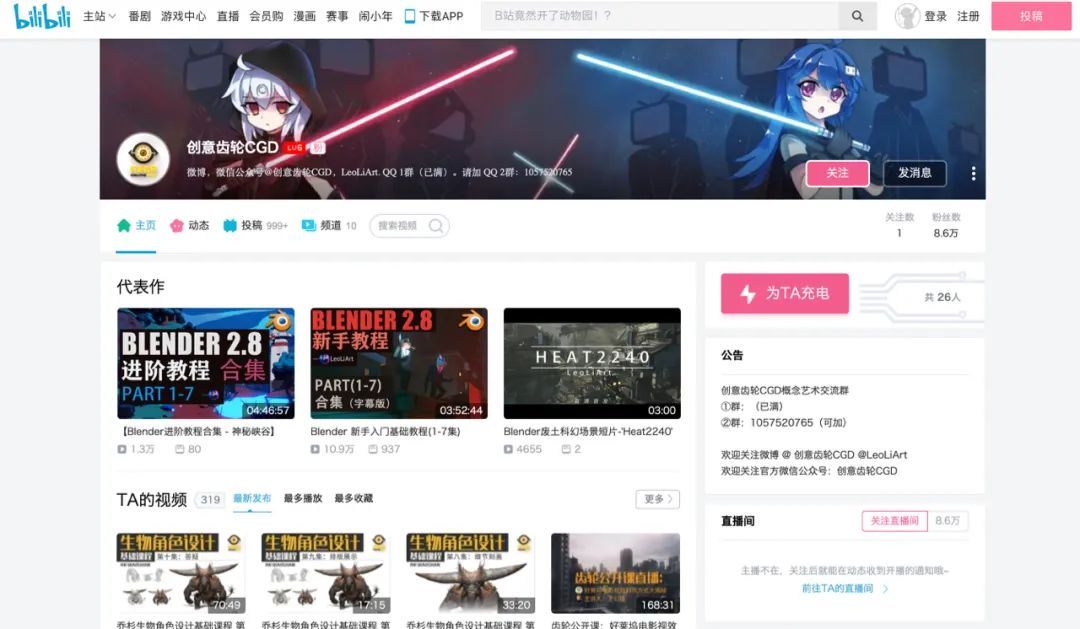The width and height of the screenshot is (1080, 629).
Task: Open the user avatar icon beside 登录
Action: (907, 16)
